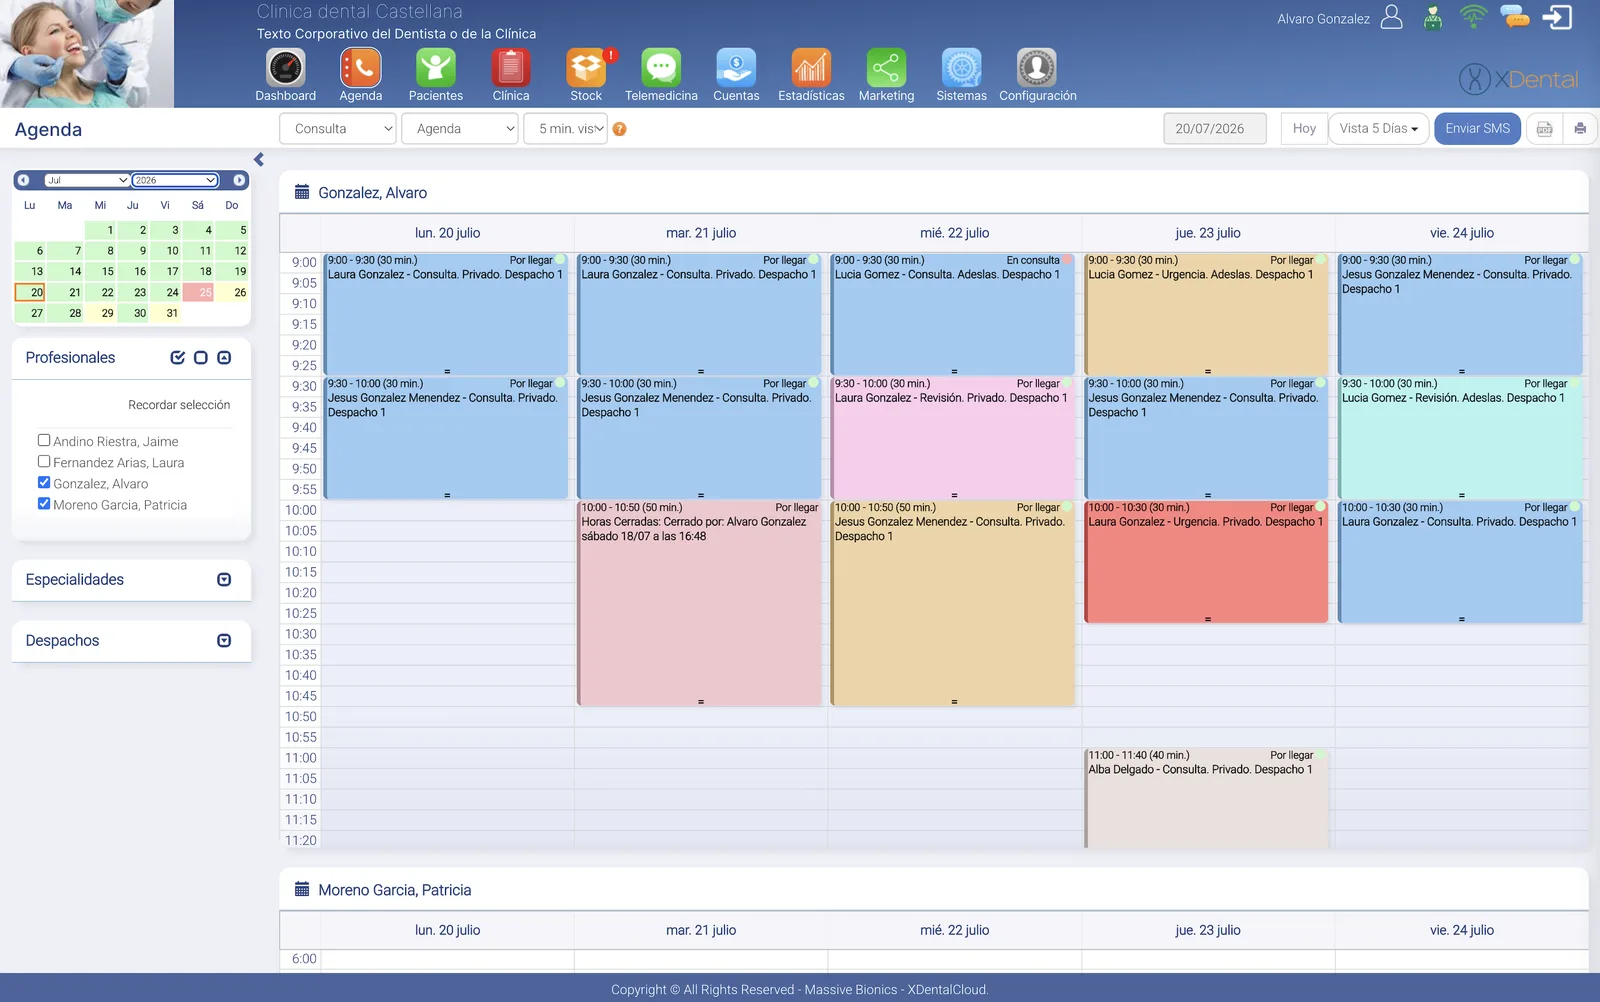The image size is (1600, 1002).
Task: Select day 29 in the mini calendar
Action: tap(100, 313)
